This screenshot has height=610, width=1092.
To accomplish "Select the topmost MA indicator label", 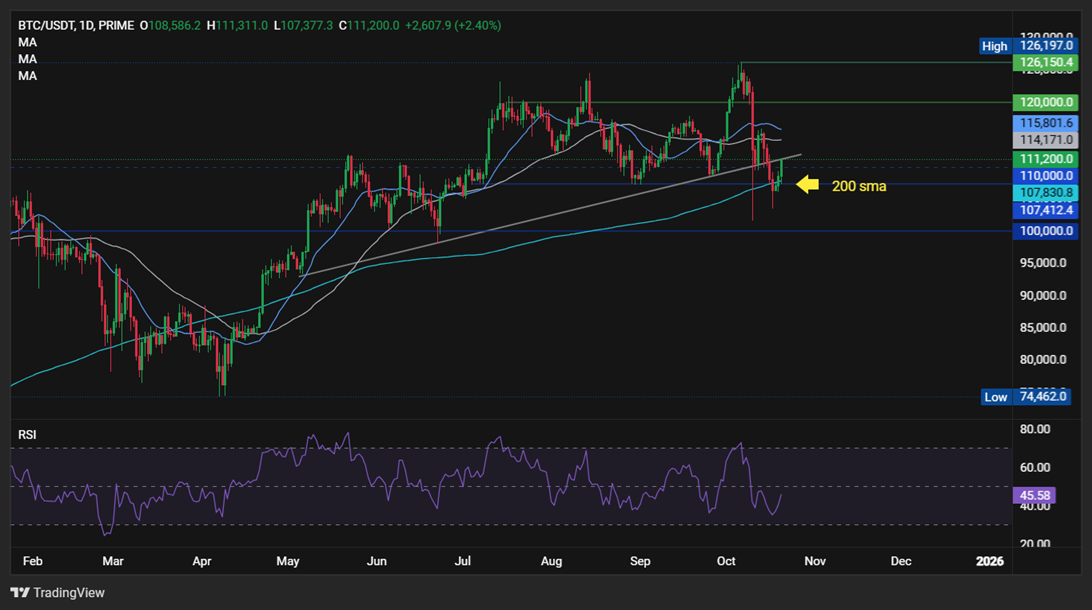I will coord(27,42).
